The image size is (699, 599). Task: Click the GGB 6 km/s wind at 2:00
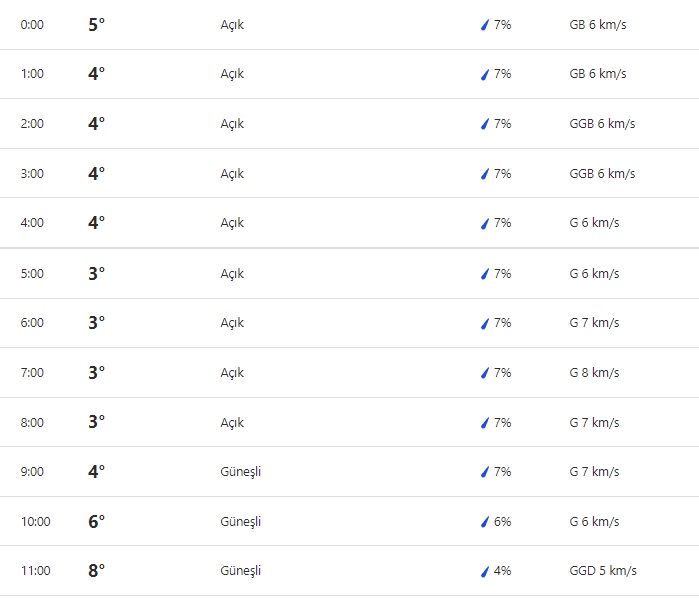[x=602, y=124]
